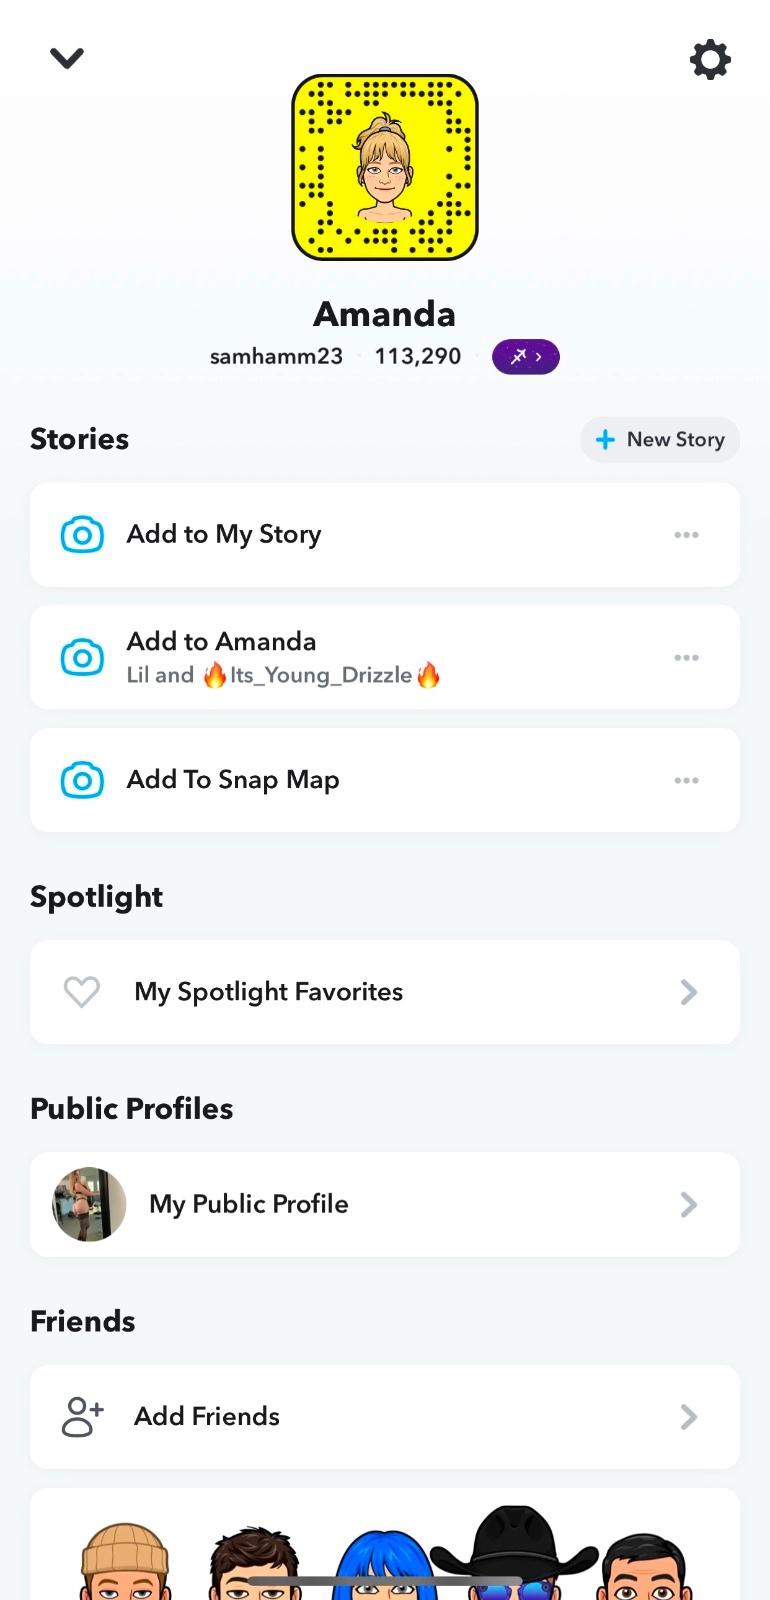Viewport: 770px width, 1600px height.
Task: Open My Public Profile photo thumbnail
Action: (x=89, y=1204)
